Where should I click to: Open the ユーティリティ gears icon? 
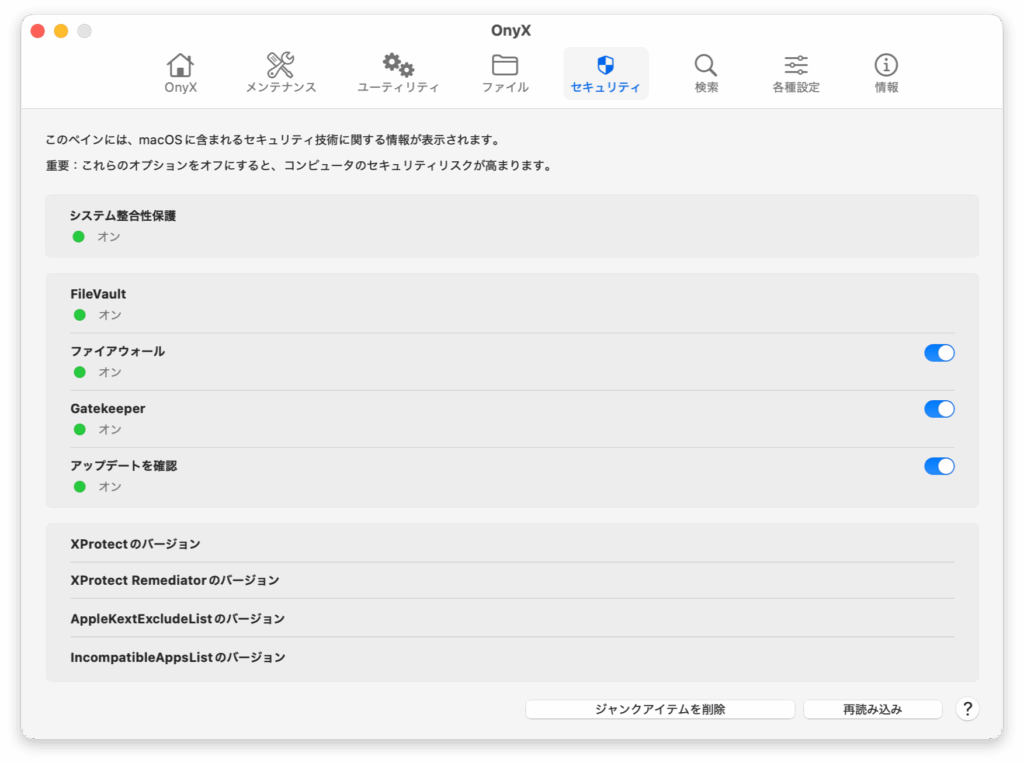tap(398, 66)
